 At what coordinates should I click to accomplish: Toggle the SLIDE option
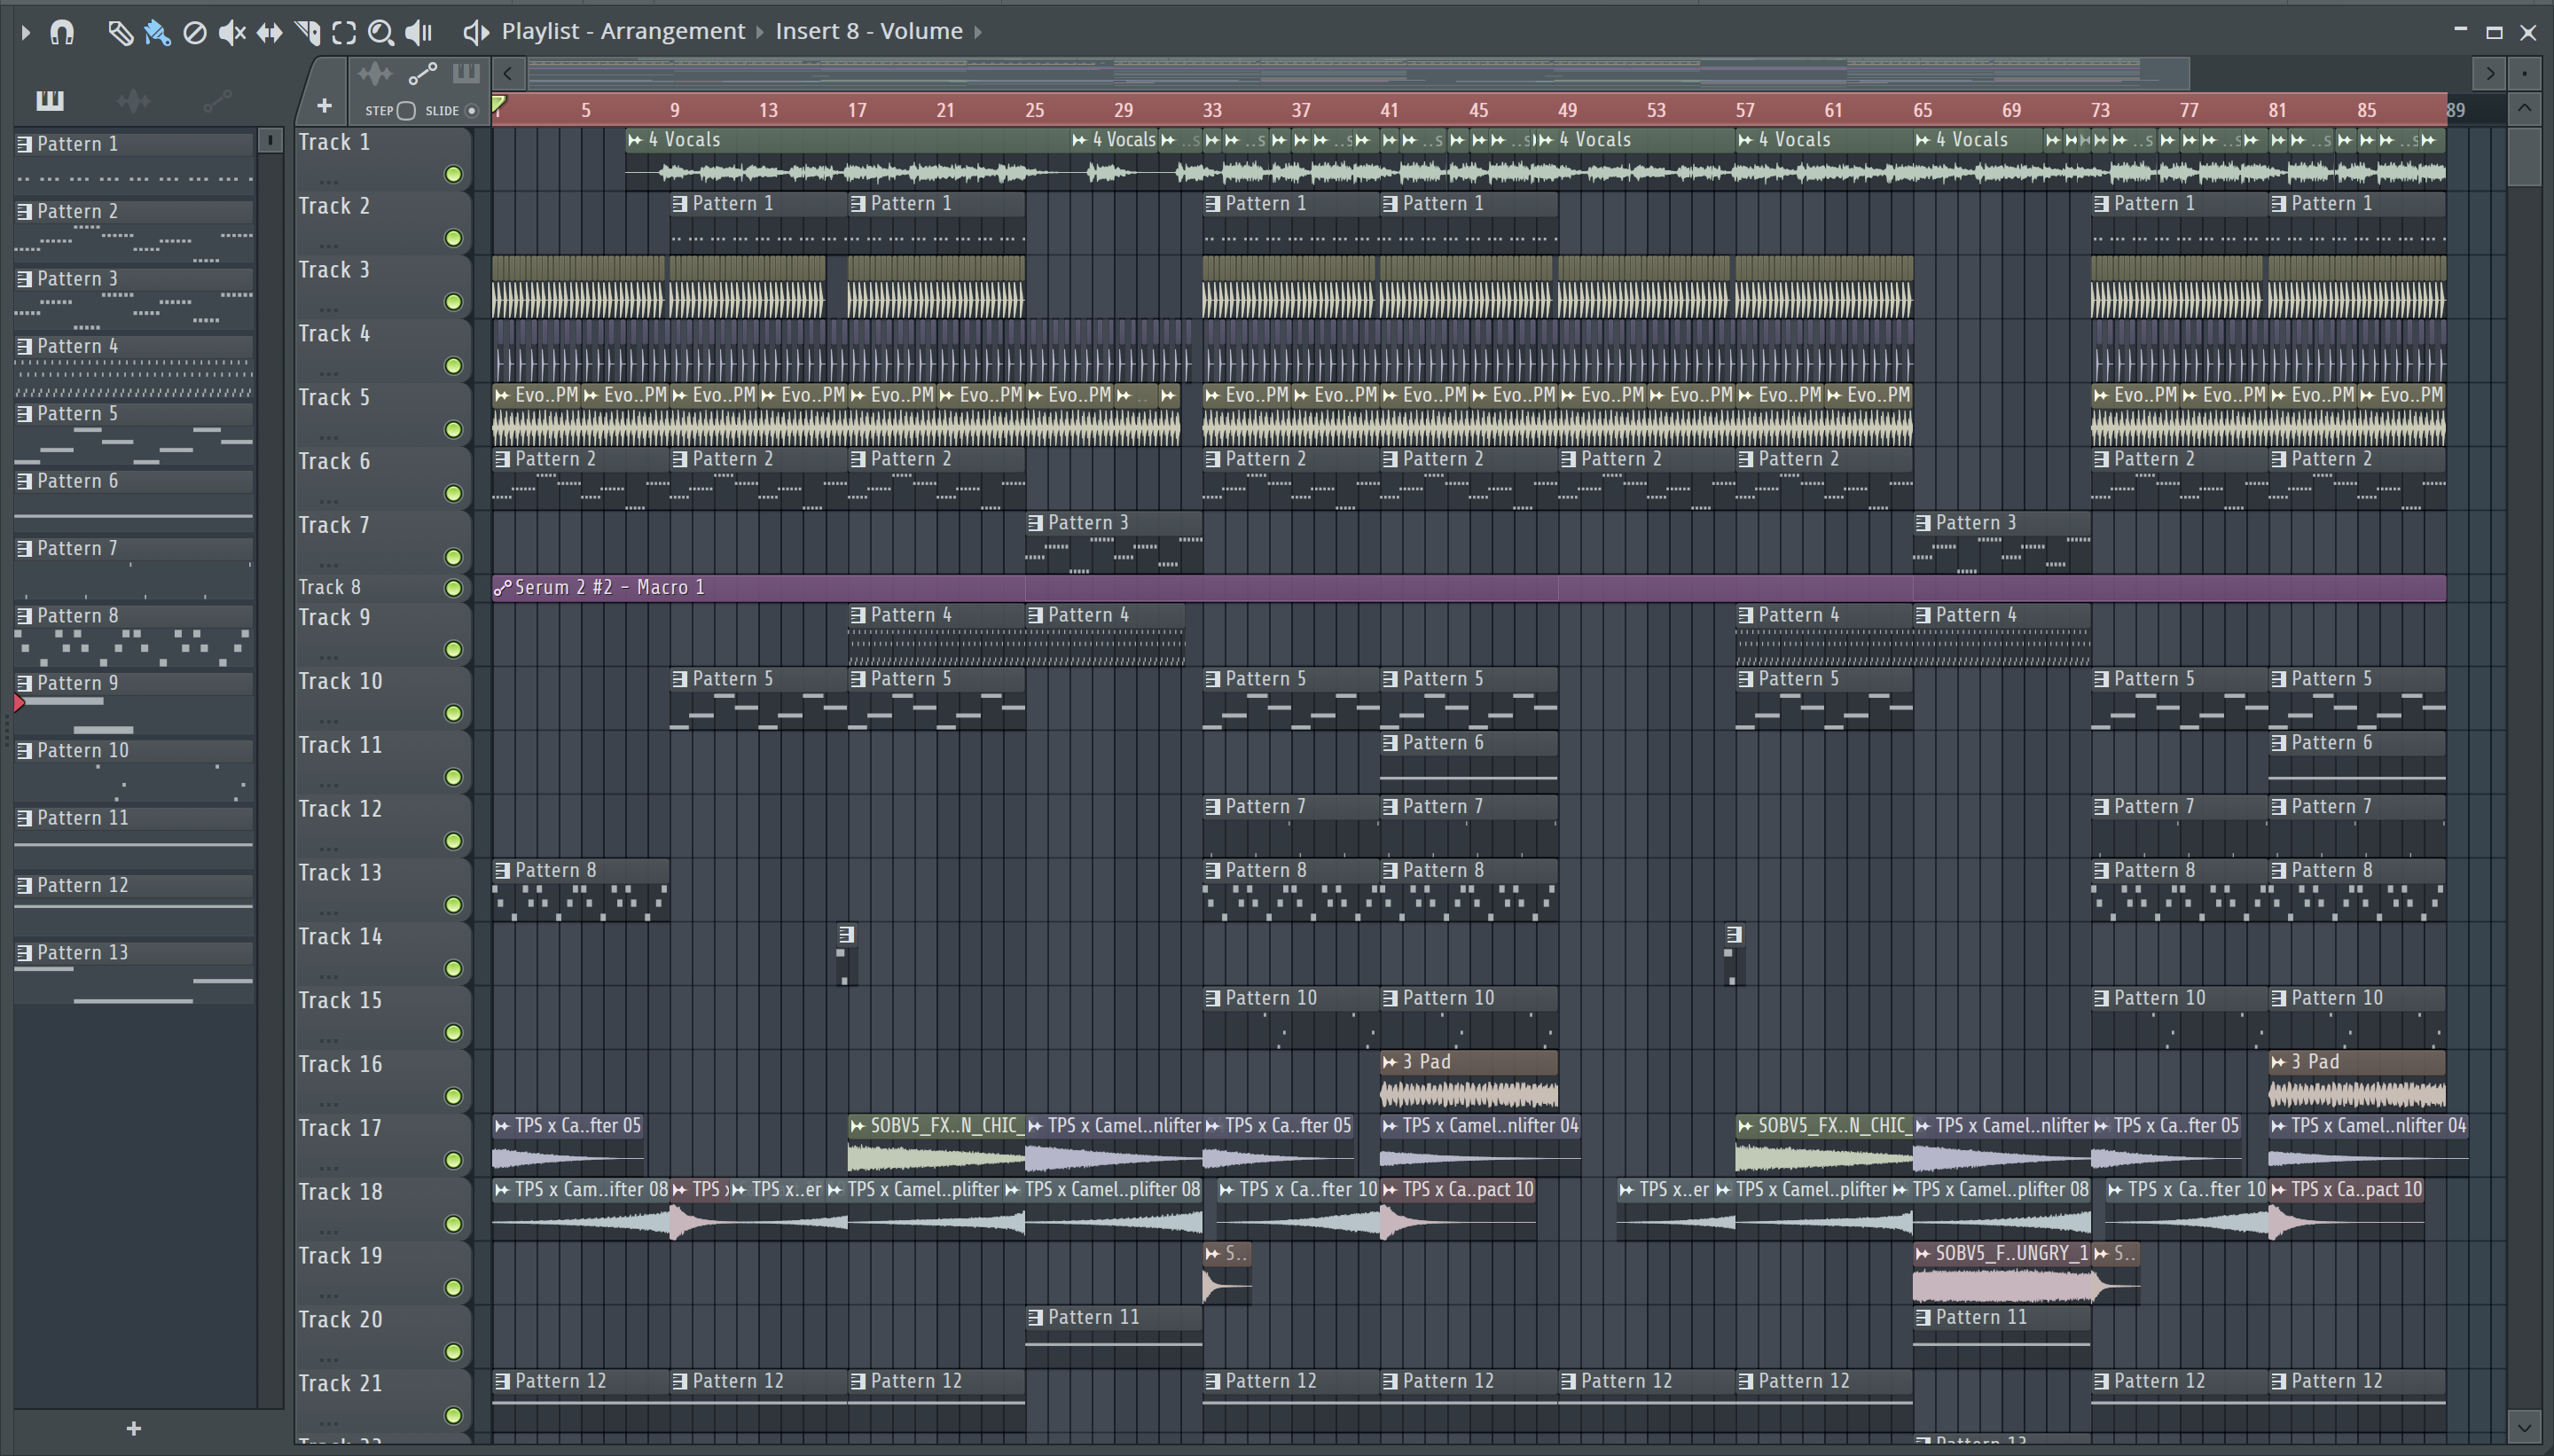[x=472, y=111]
